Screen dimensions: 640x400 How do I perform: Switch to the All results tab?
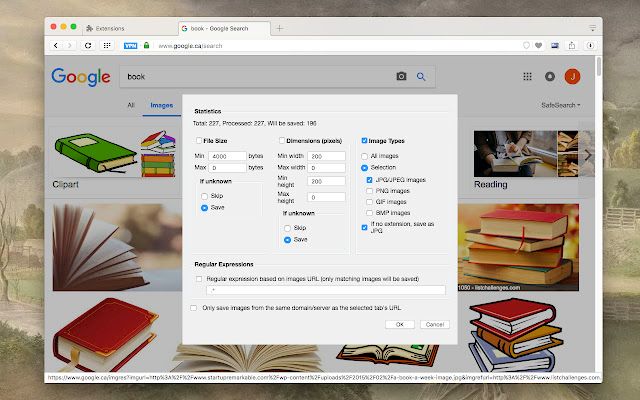[x=131, y=105]
